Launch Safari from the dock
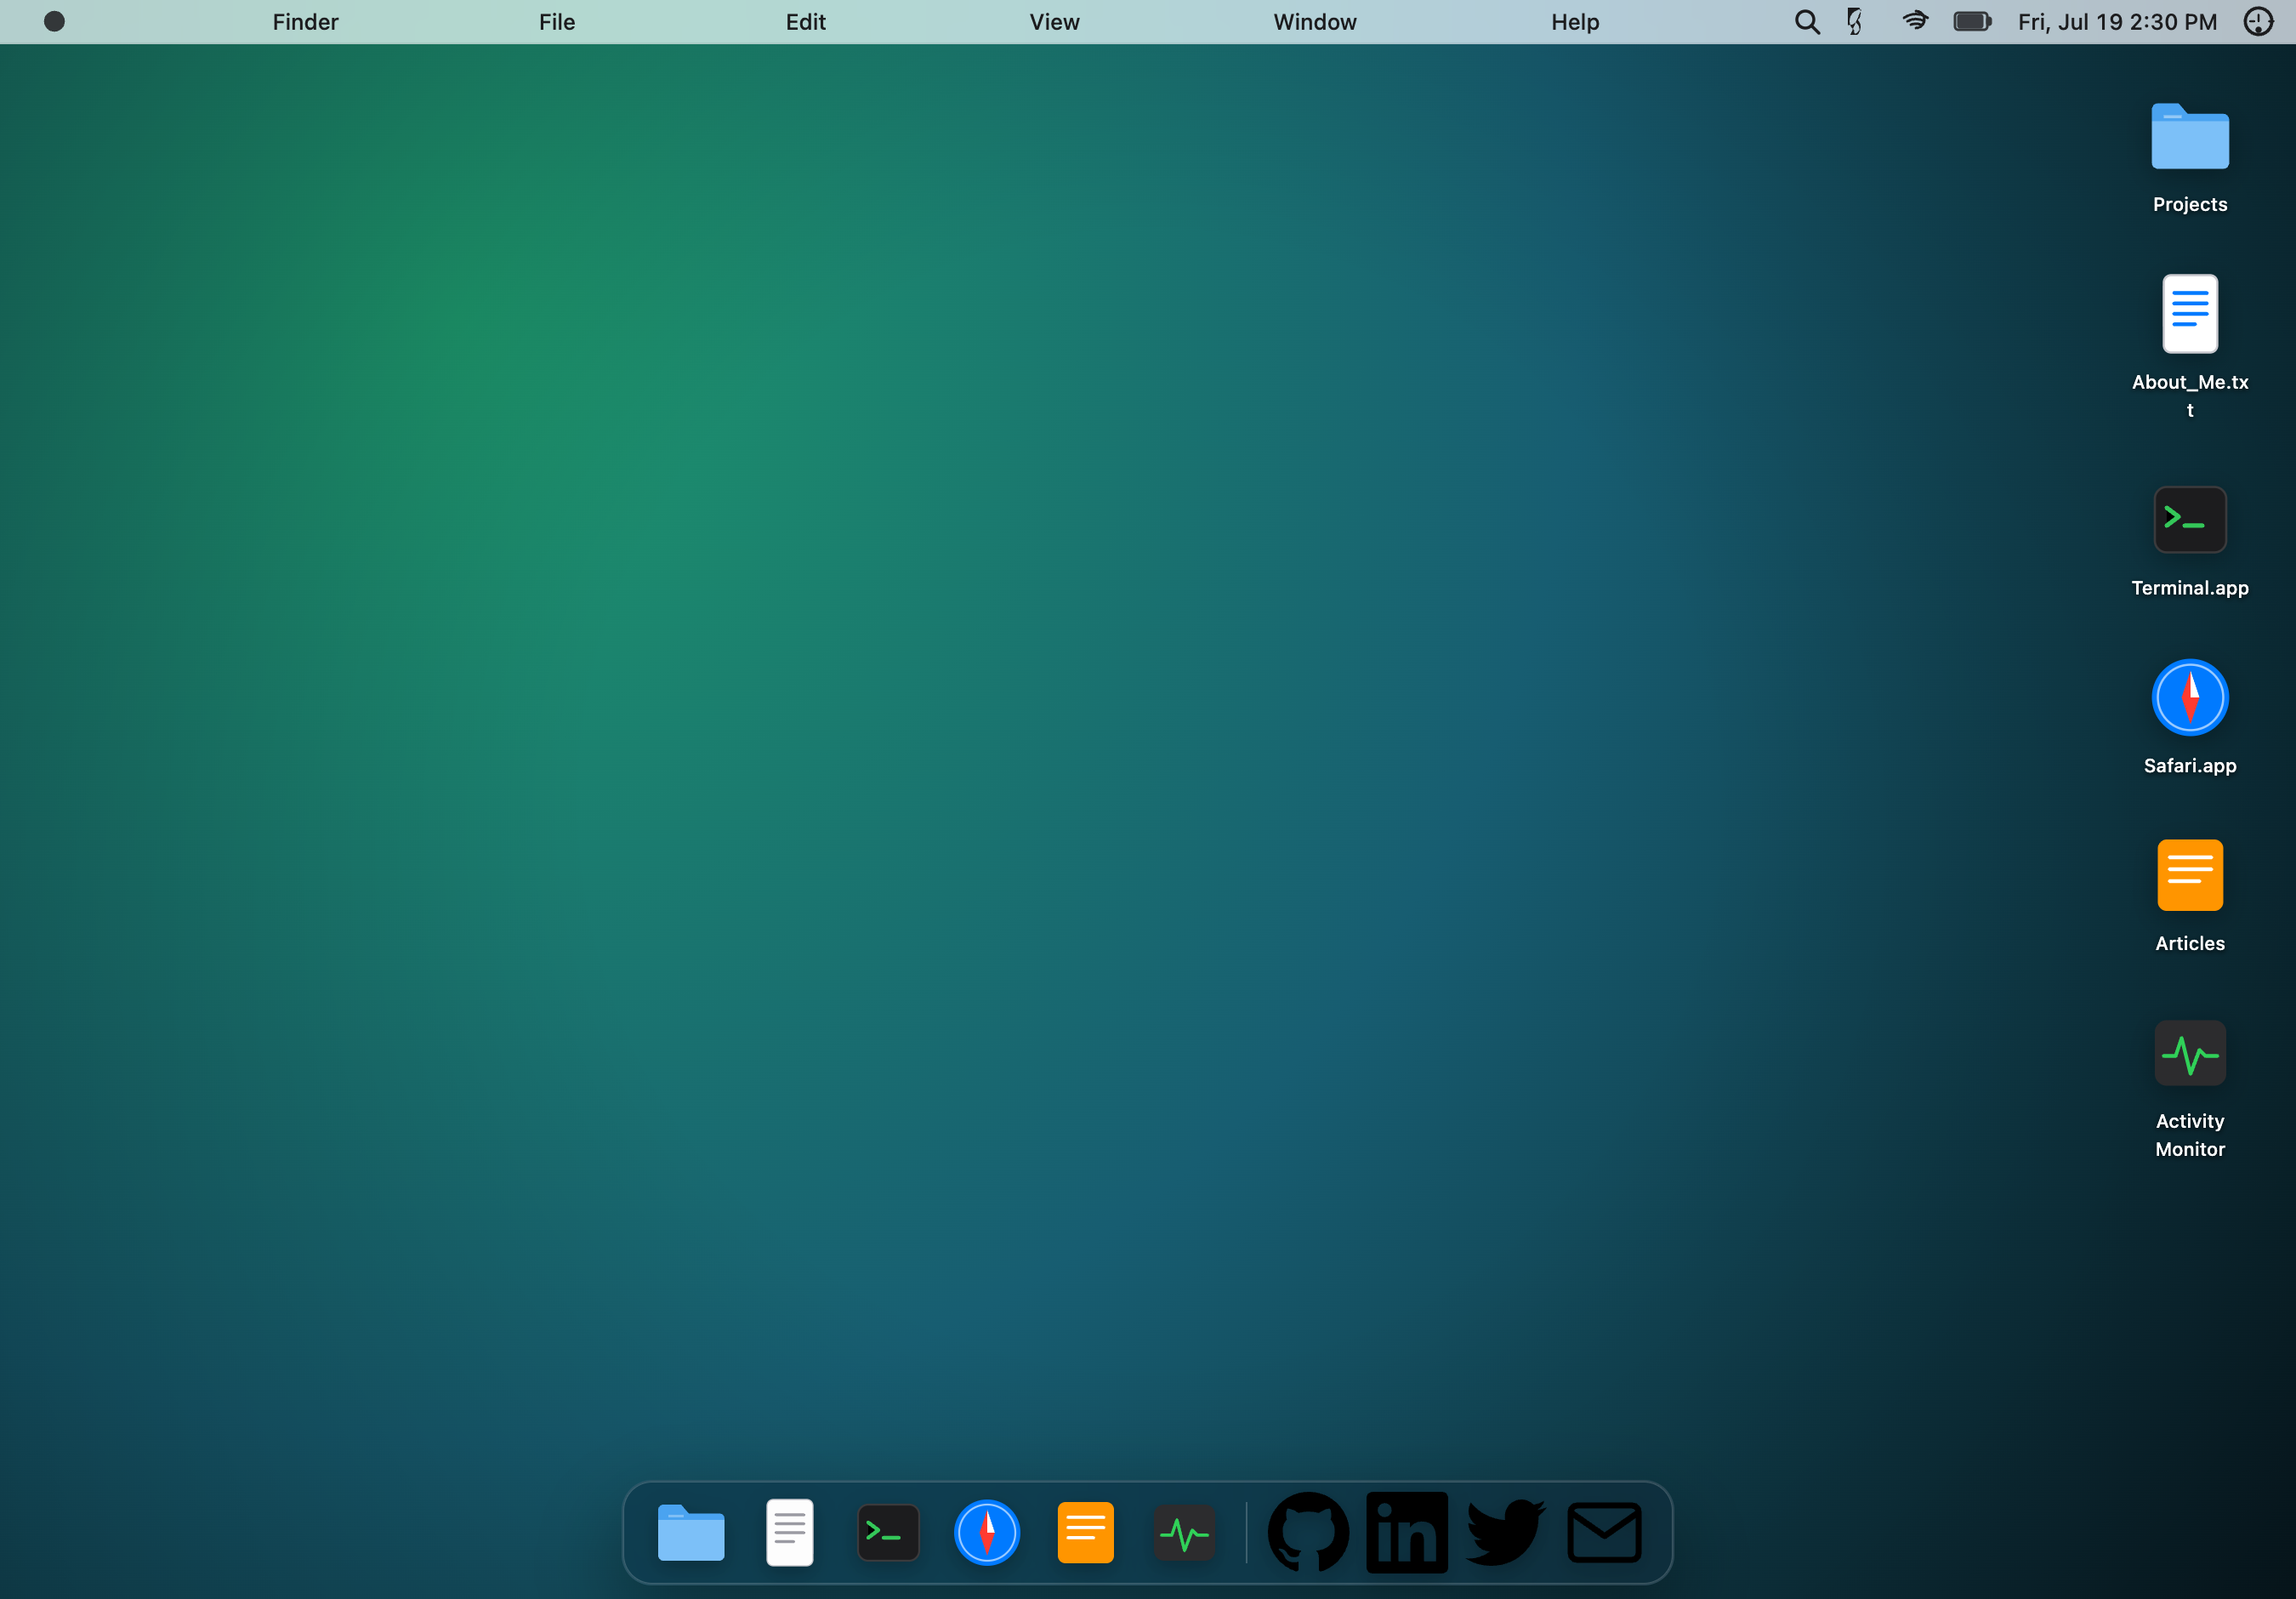 point(986,1532)
